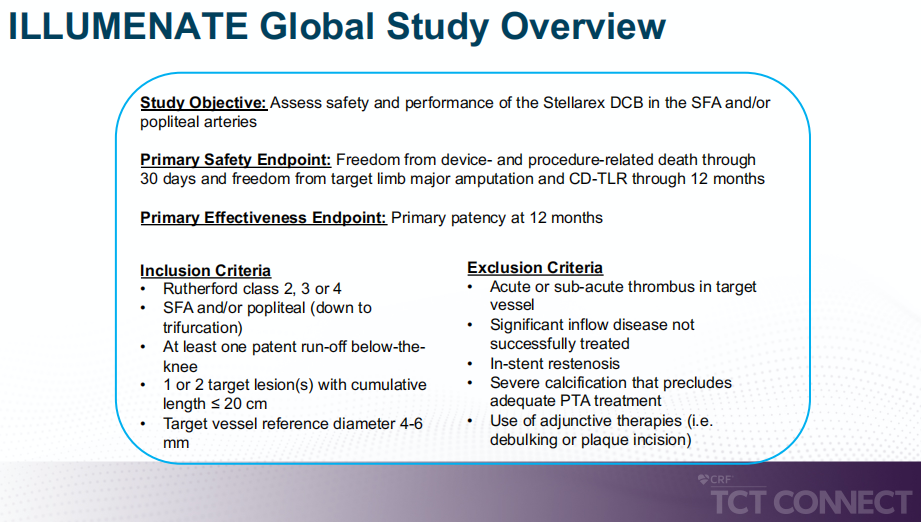
Task: Select the "Exclusion Criteria" heading
Action: point(535,268)
